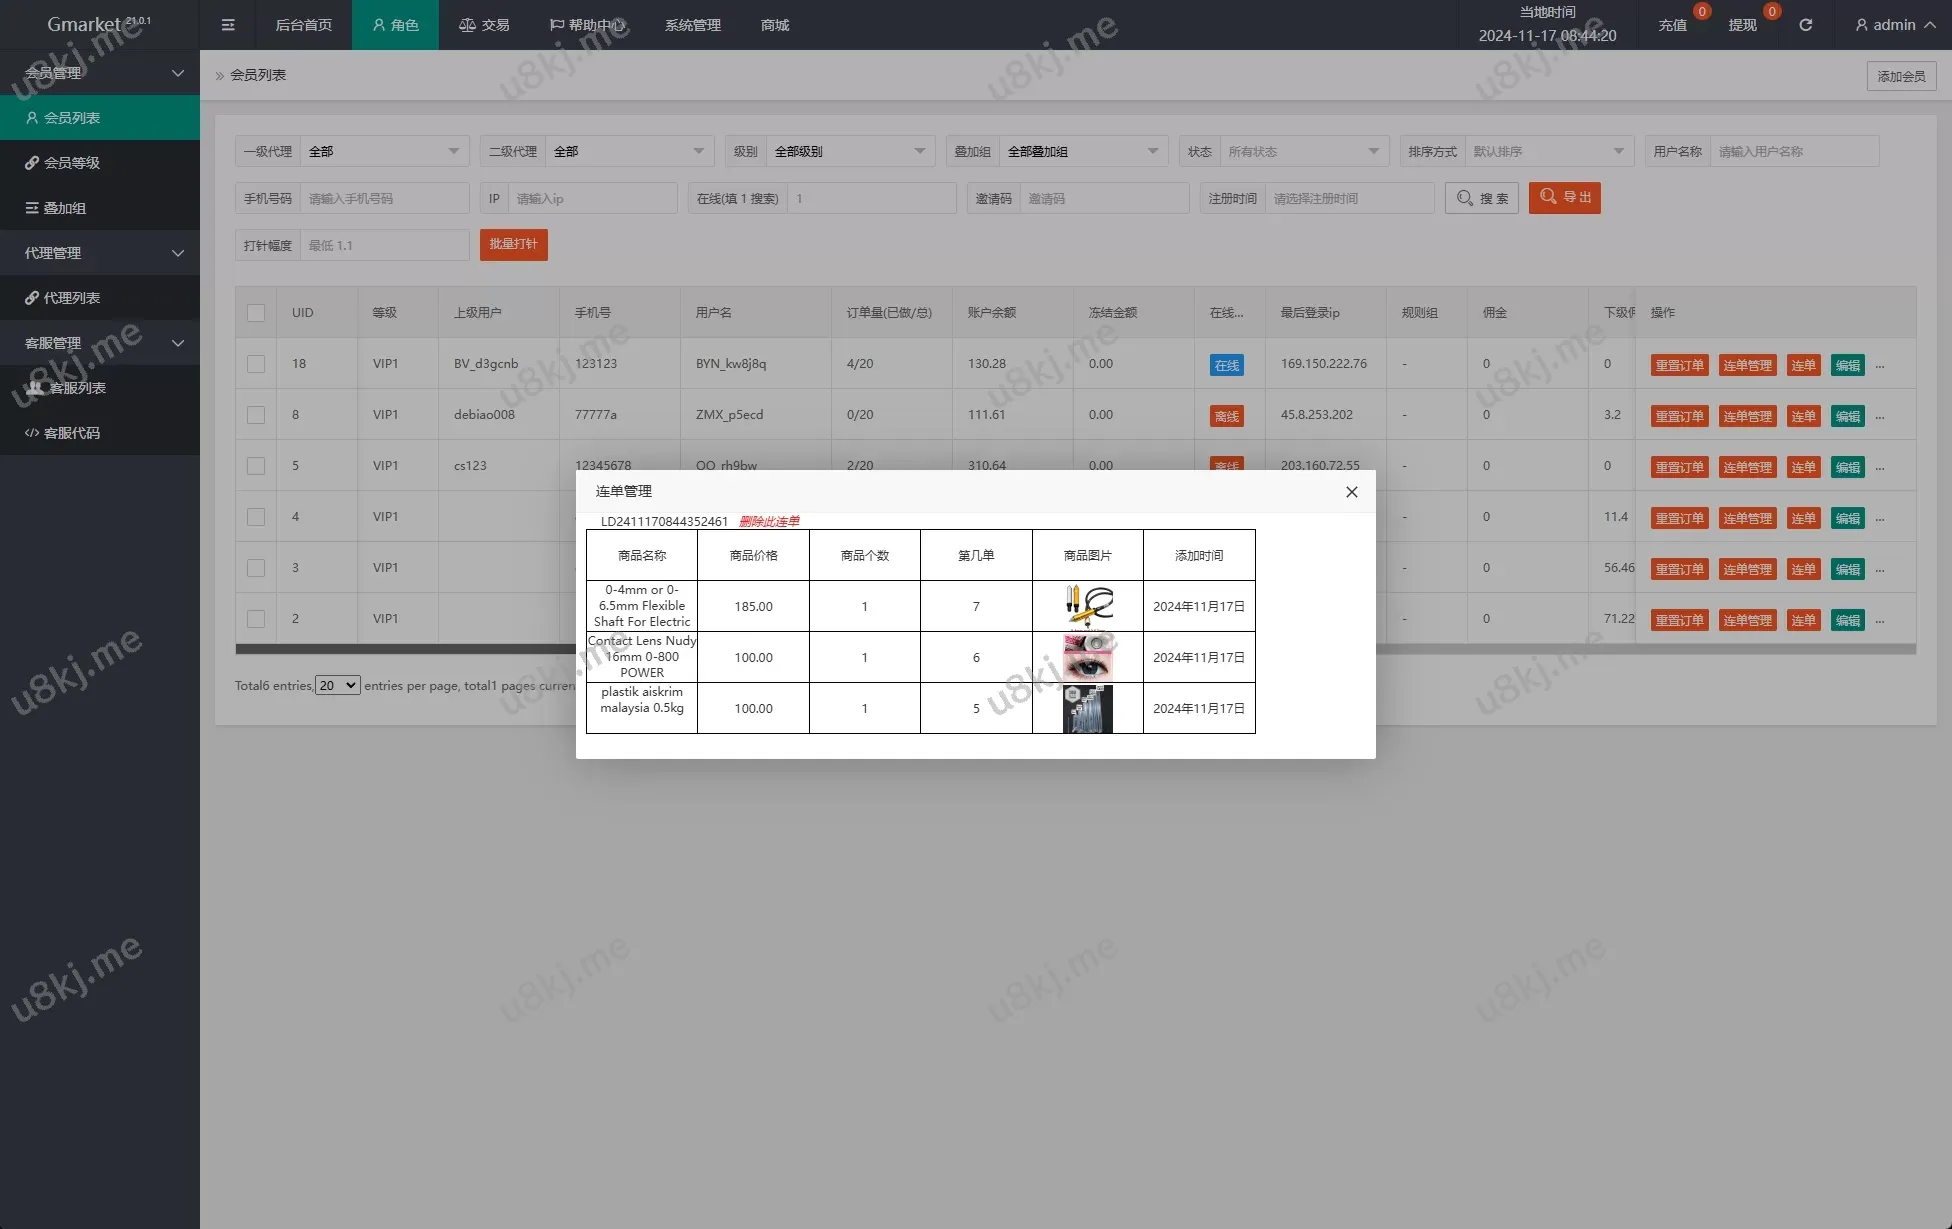
Task: Open 客服代码 code item in sidebar
Action: point(72,433)
